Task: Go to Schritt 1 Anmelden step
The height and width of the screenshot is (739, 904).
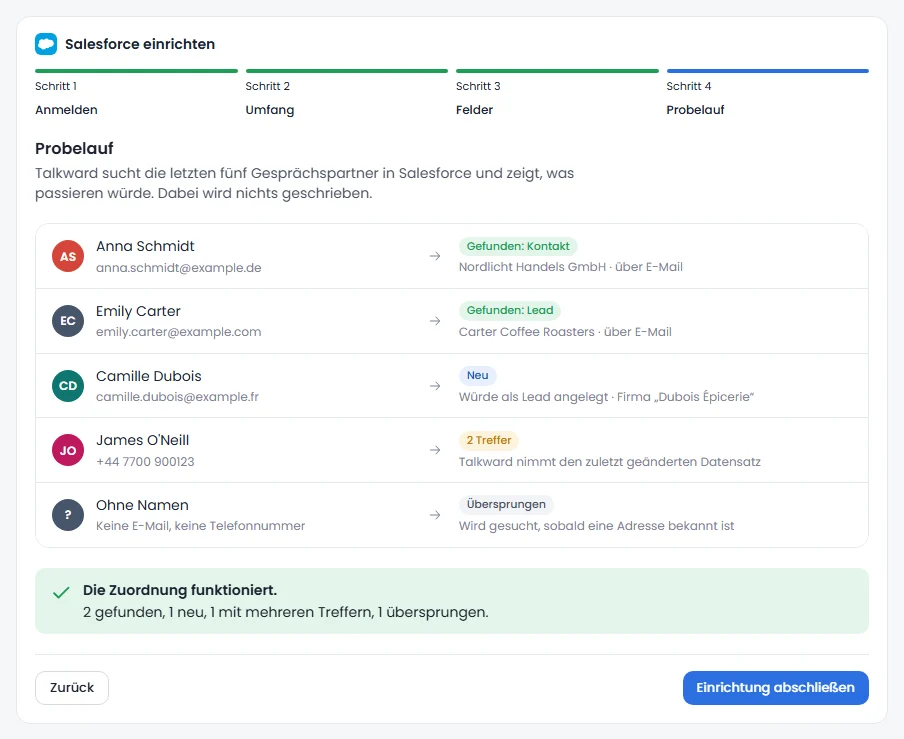Action: click(136, 93)
